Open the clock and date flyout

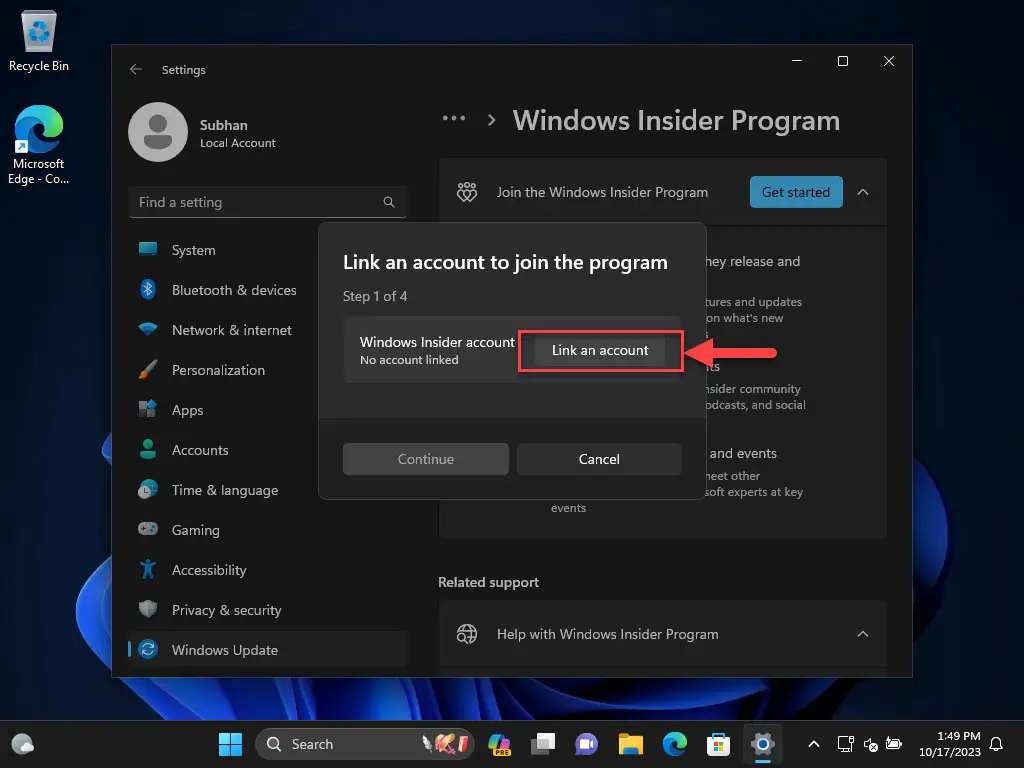(950, 744)
